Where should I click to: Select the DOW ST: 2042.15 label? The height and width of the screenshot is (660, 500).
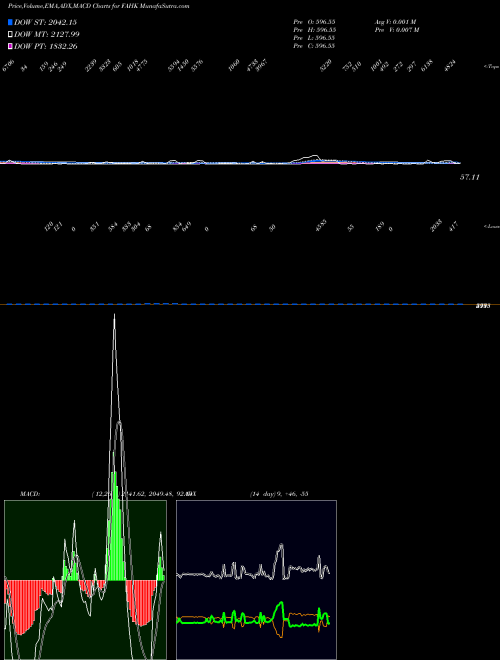click(x=45, y=22)
